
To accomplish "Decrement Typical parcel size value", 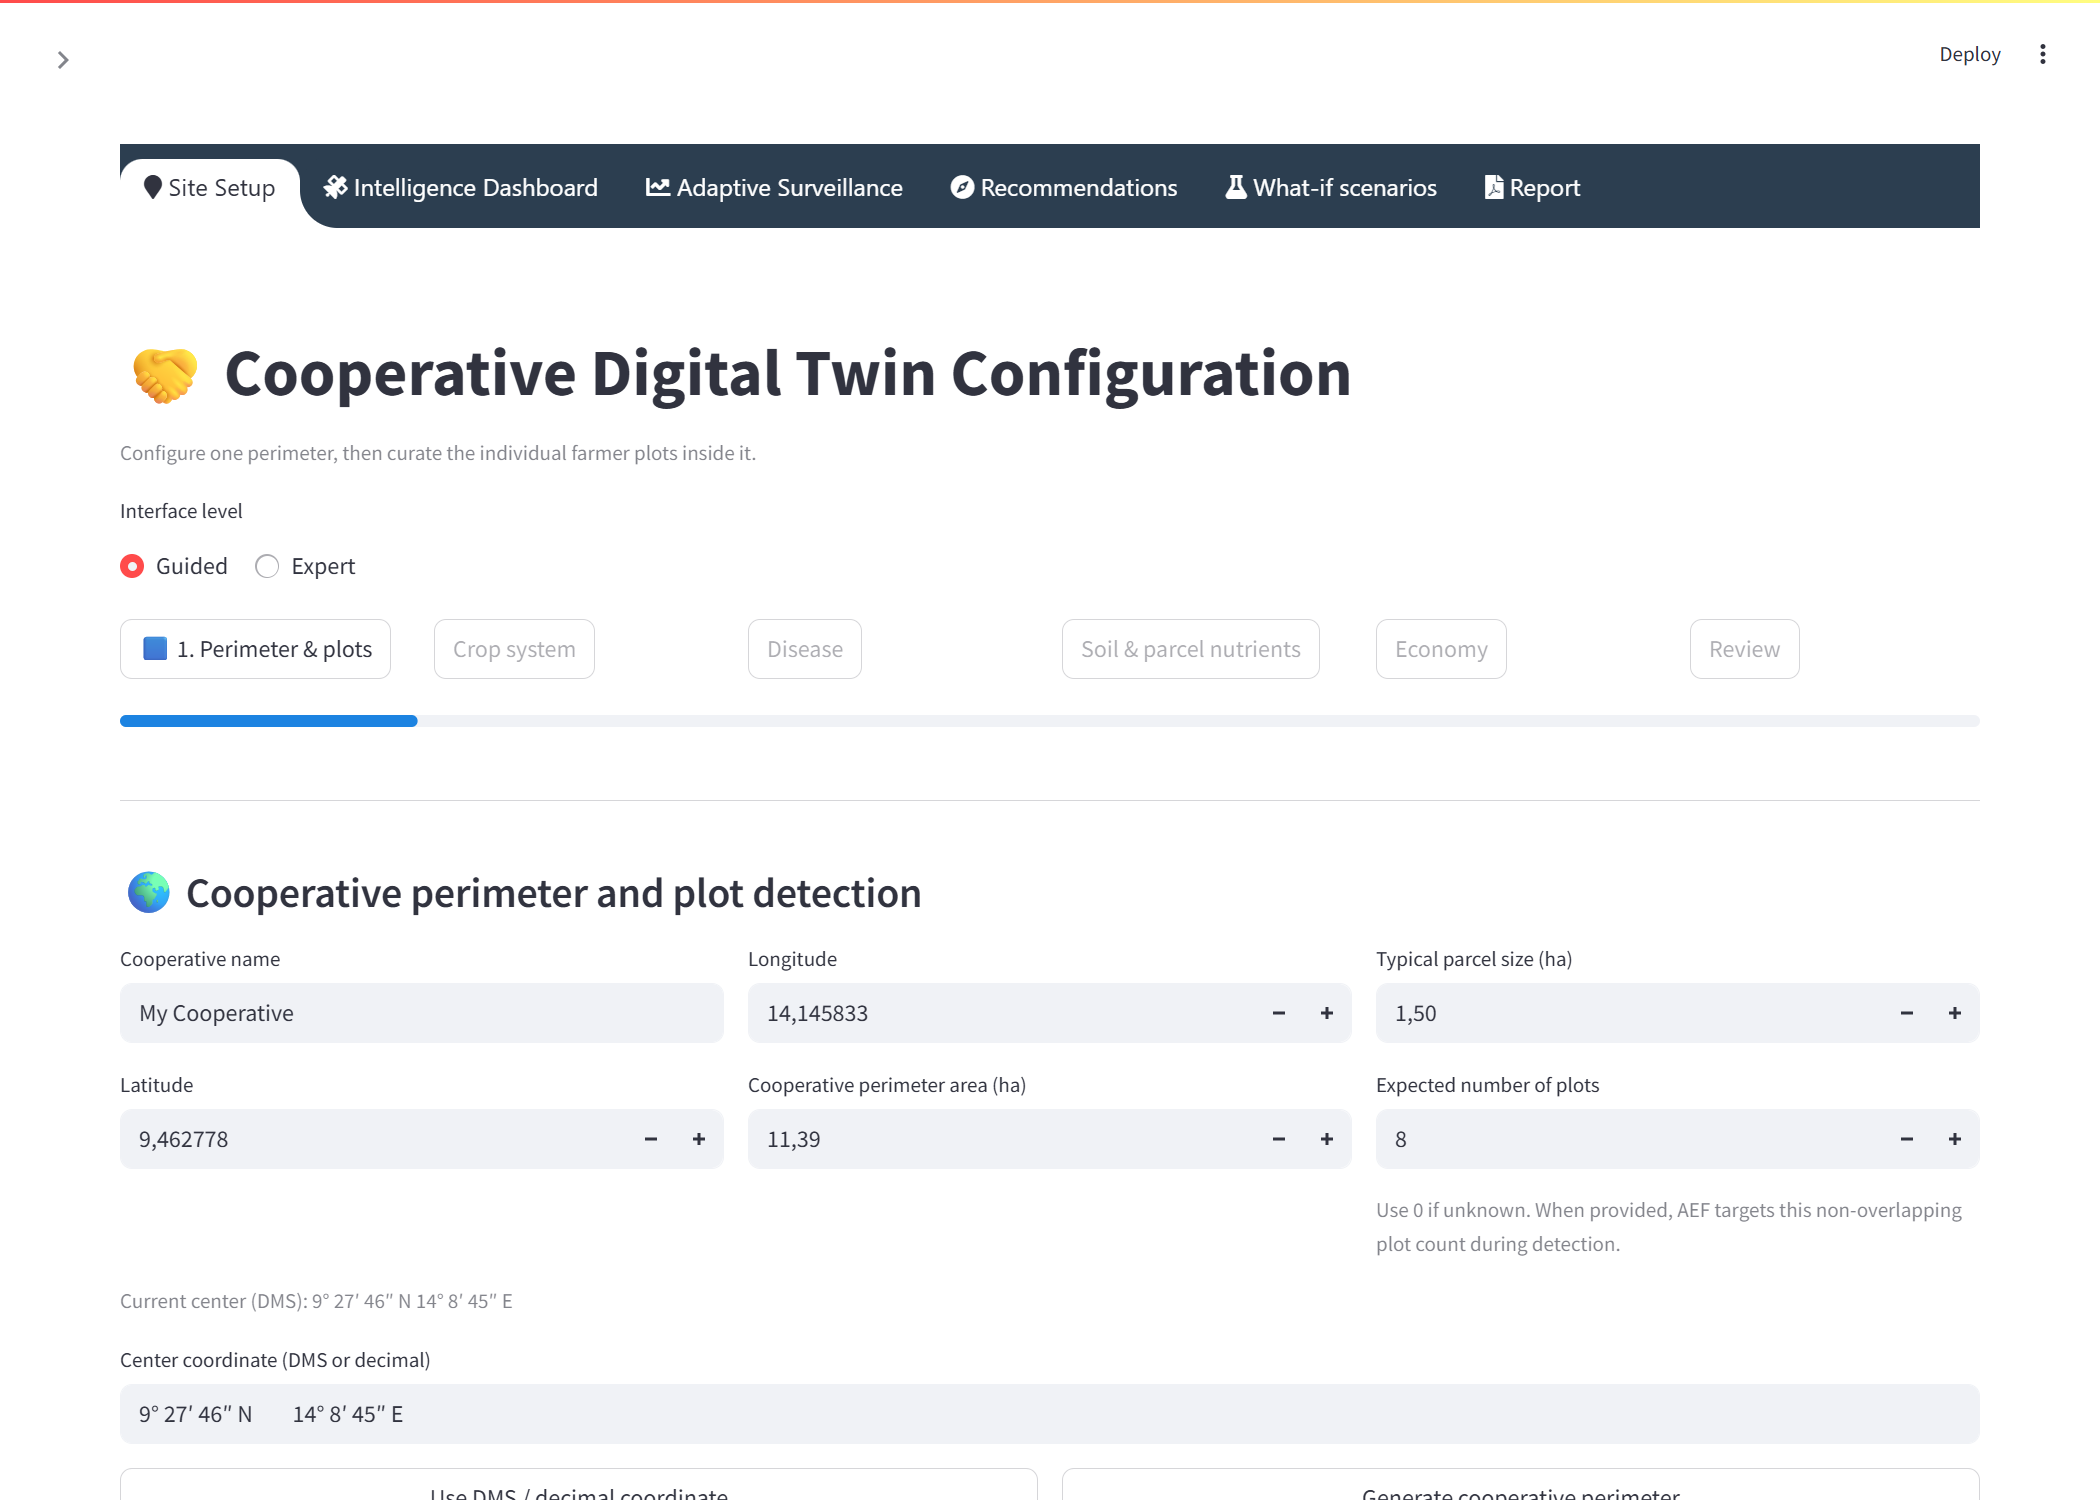I will (1907, 1013).
